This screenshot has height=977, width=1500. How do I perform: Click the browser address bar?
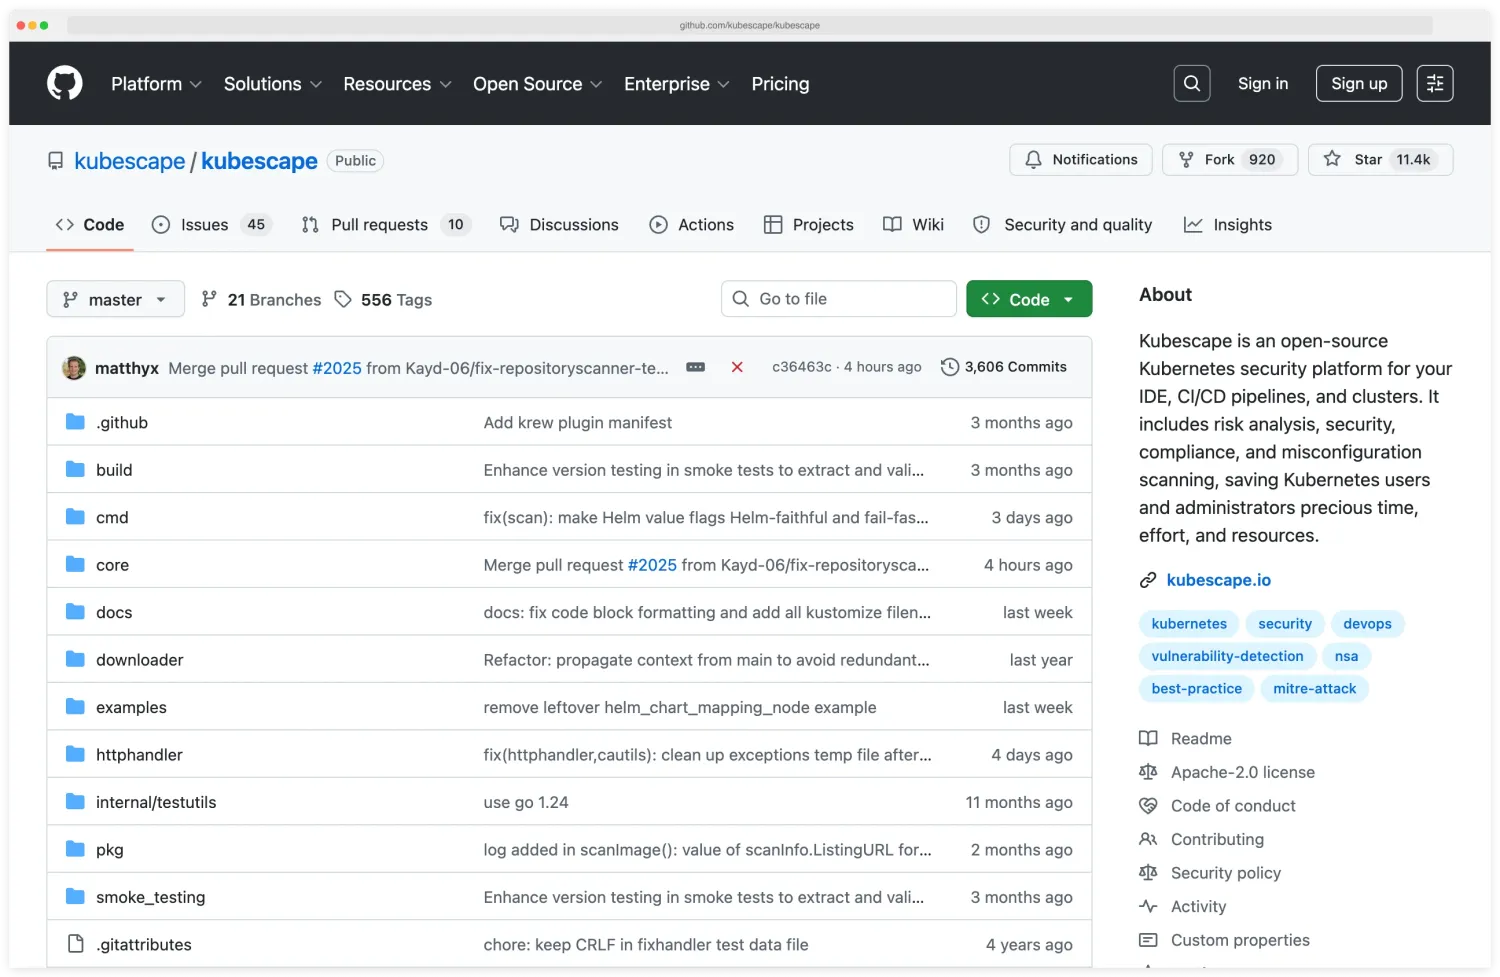[x=750, y=25]
